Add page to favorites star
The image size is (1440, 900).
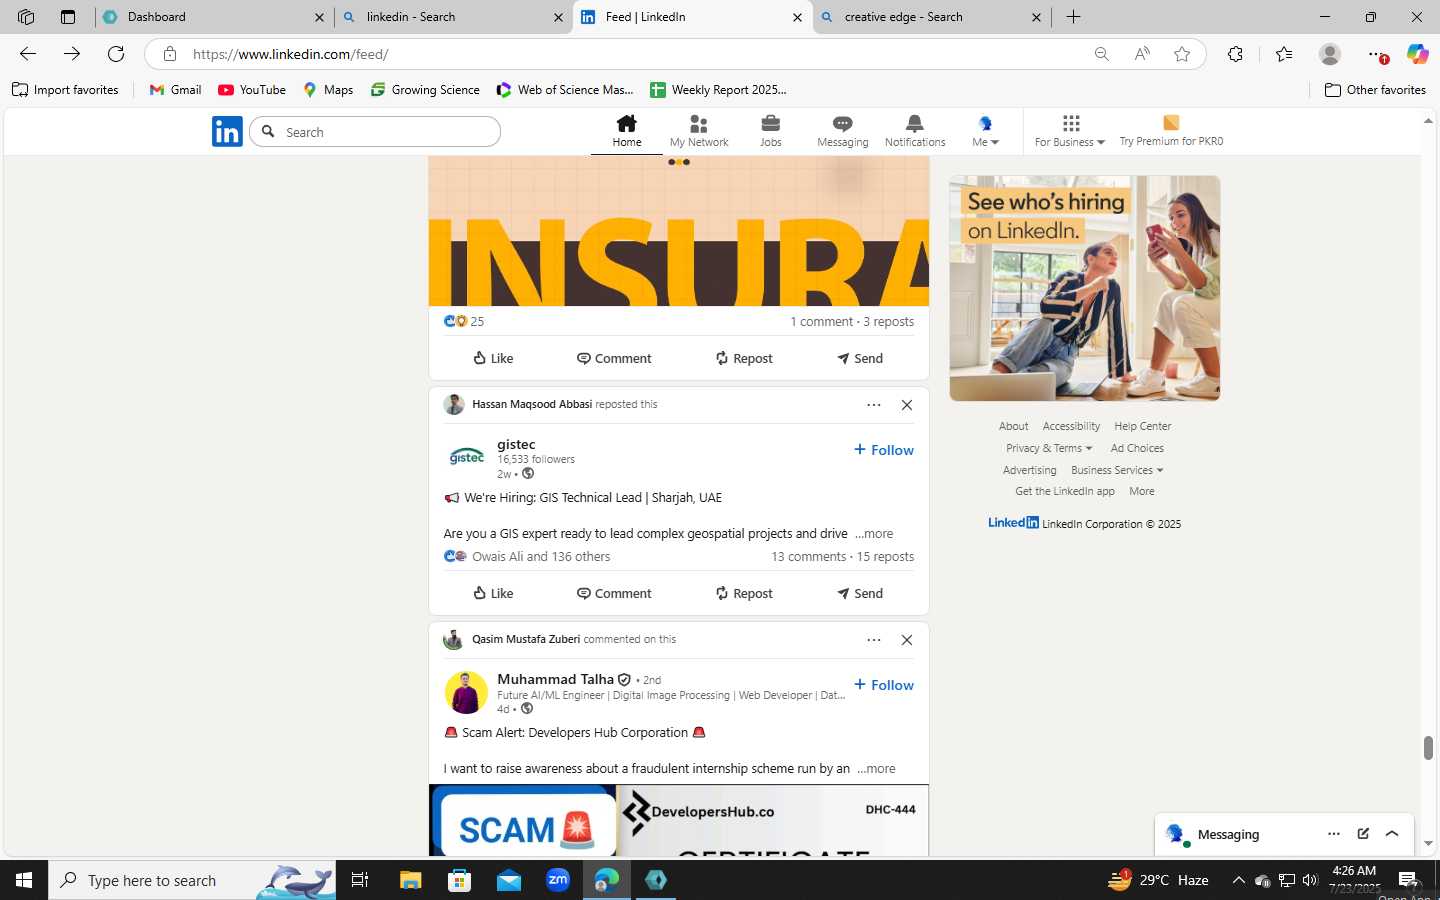(x=1182, y=54)
